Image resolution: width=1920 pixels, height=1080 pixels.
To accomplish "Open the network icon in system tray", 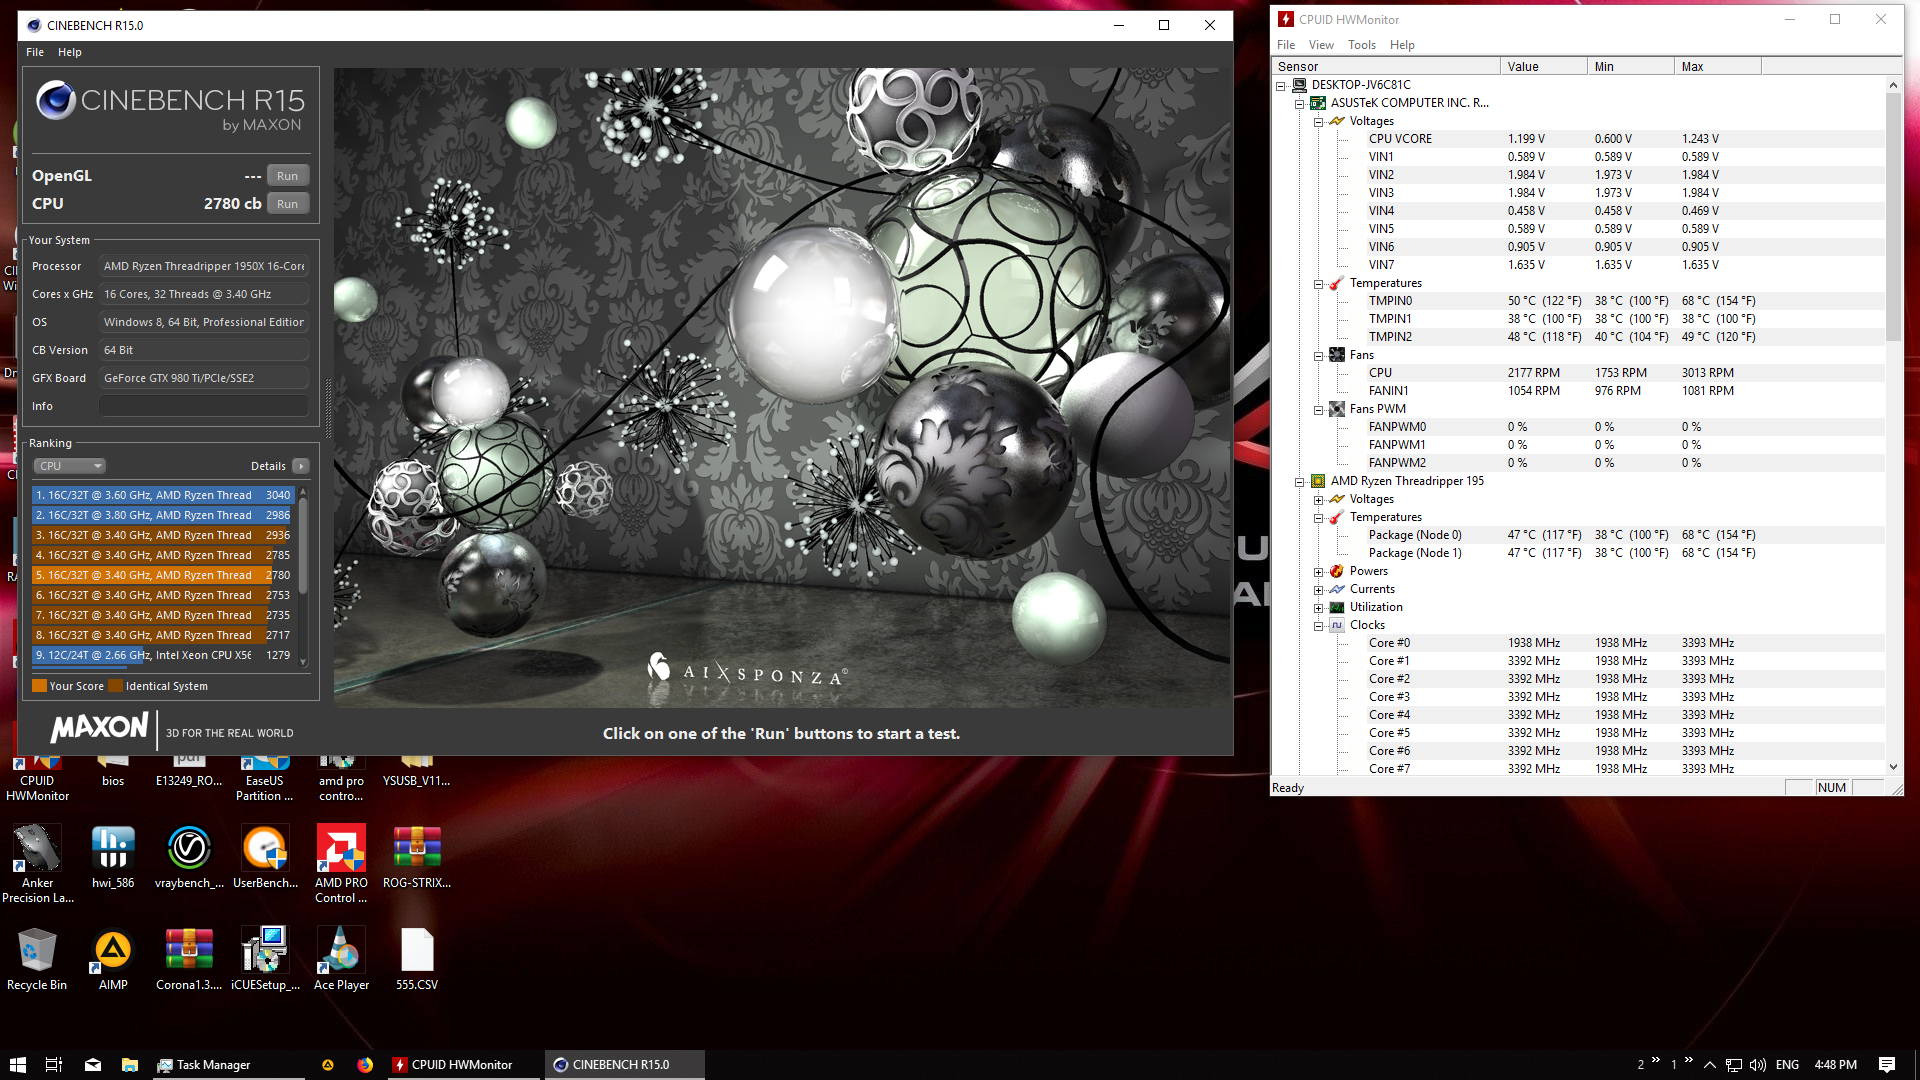I will click(x=1734, y=1065).
